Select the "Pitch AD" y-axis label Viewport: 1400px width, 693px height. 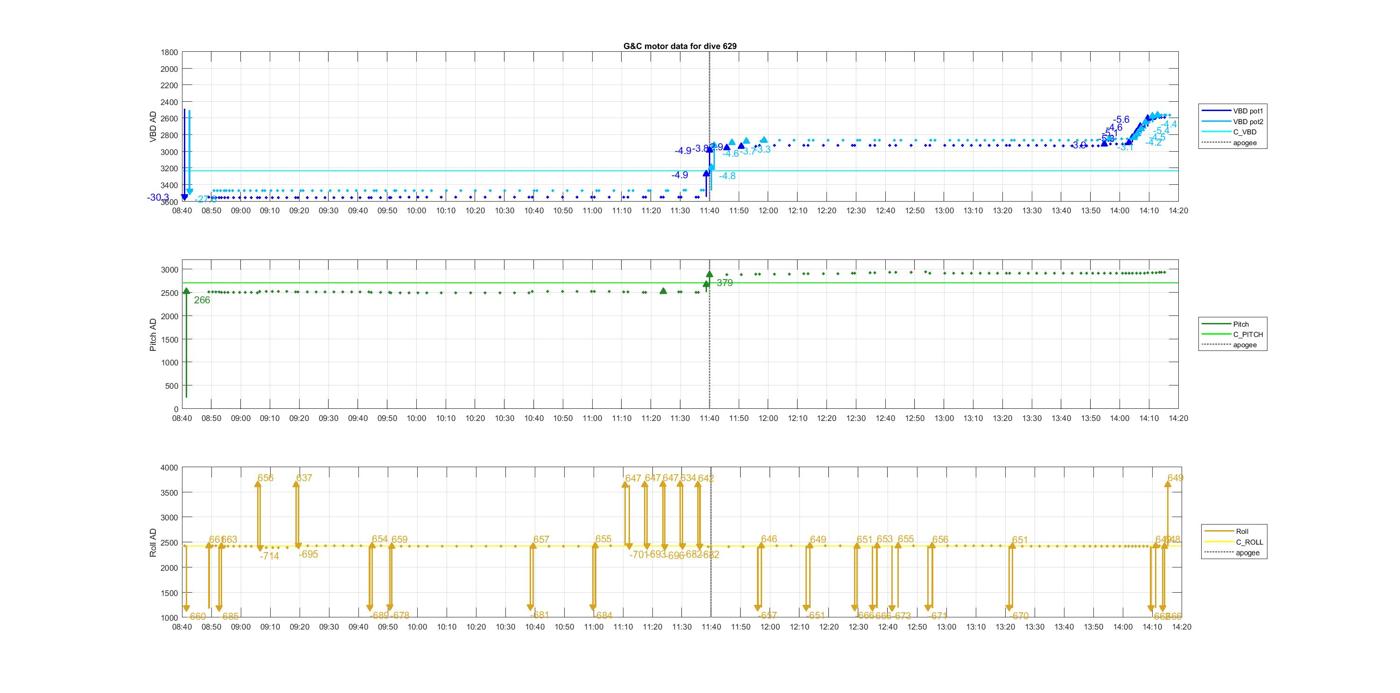coord(153,335)
